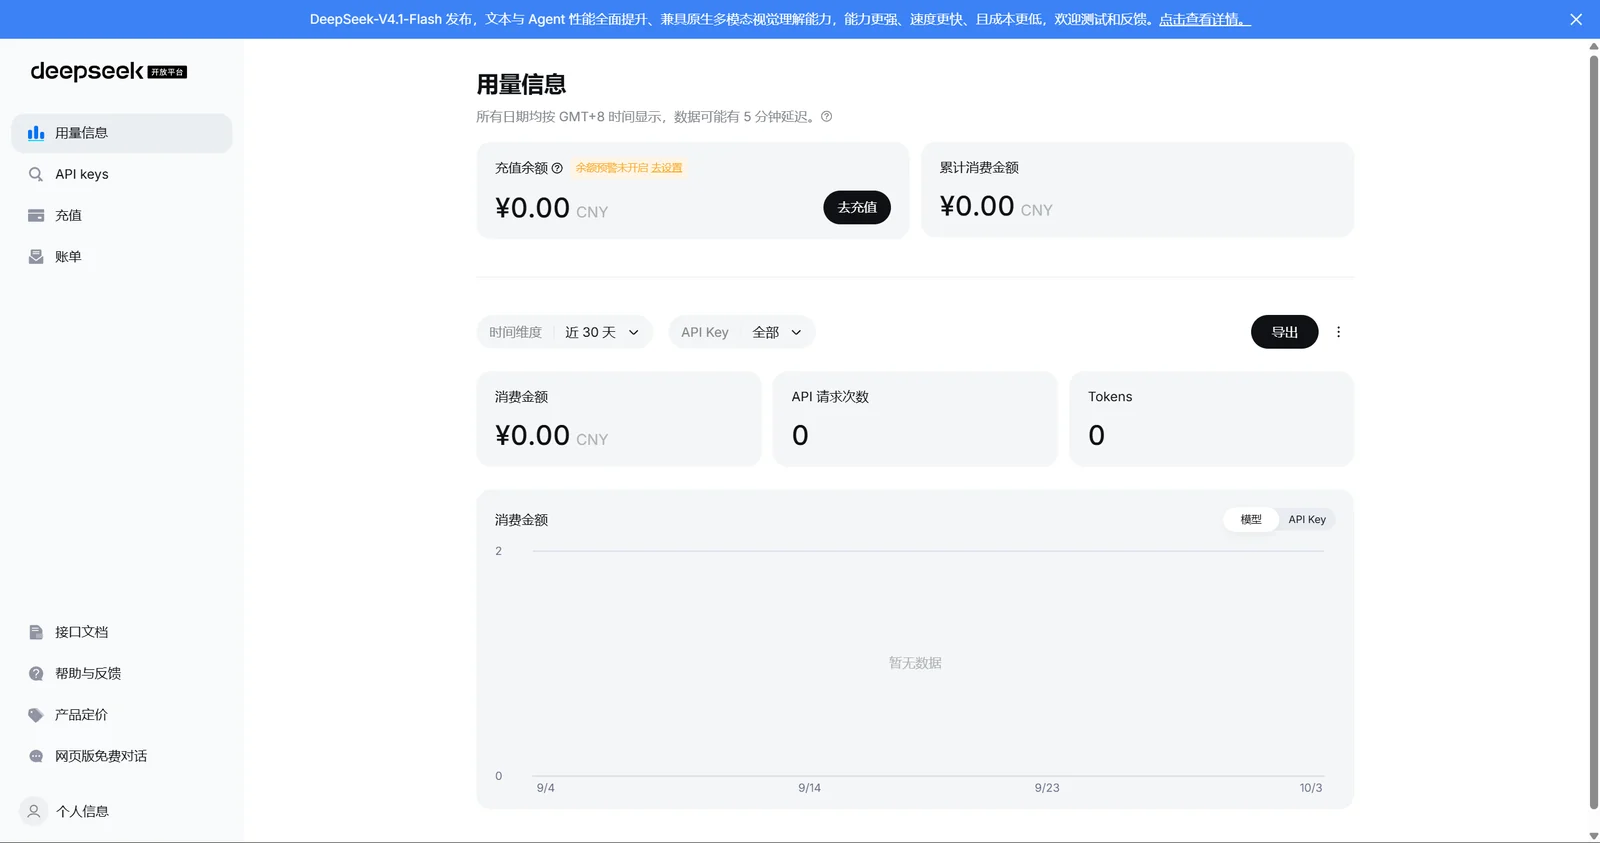The image size is (1600, 843).
Task: Click the 暂无数据 text in the chart
Action: [x=915, y=663]
